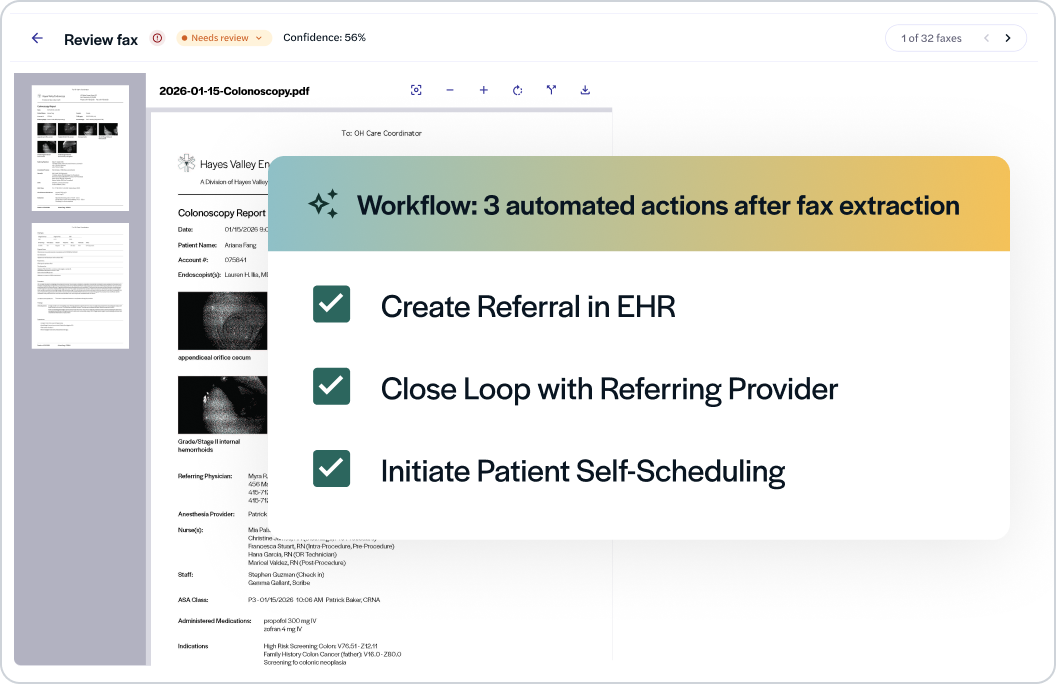Image resolution: width=1056 pixels, height=684 pixels.
Task: Click the Grade/Stage II internal hemorrhoids image
Action: point(222,405)
